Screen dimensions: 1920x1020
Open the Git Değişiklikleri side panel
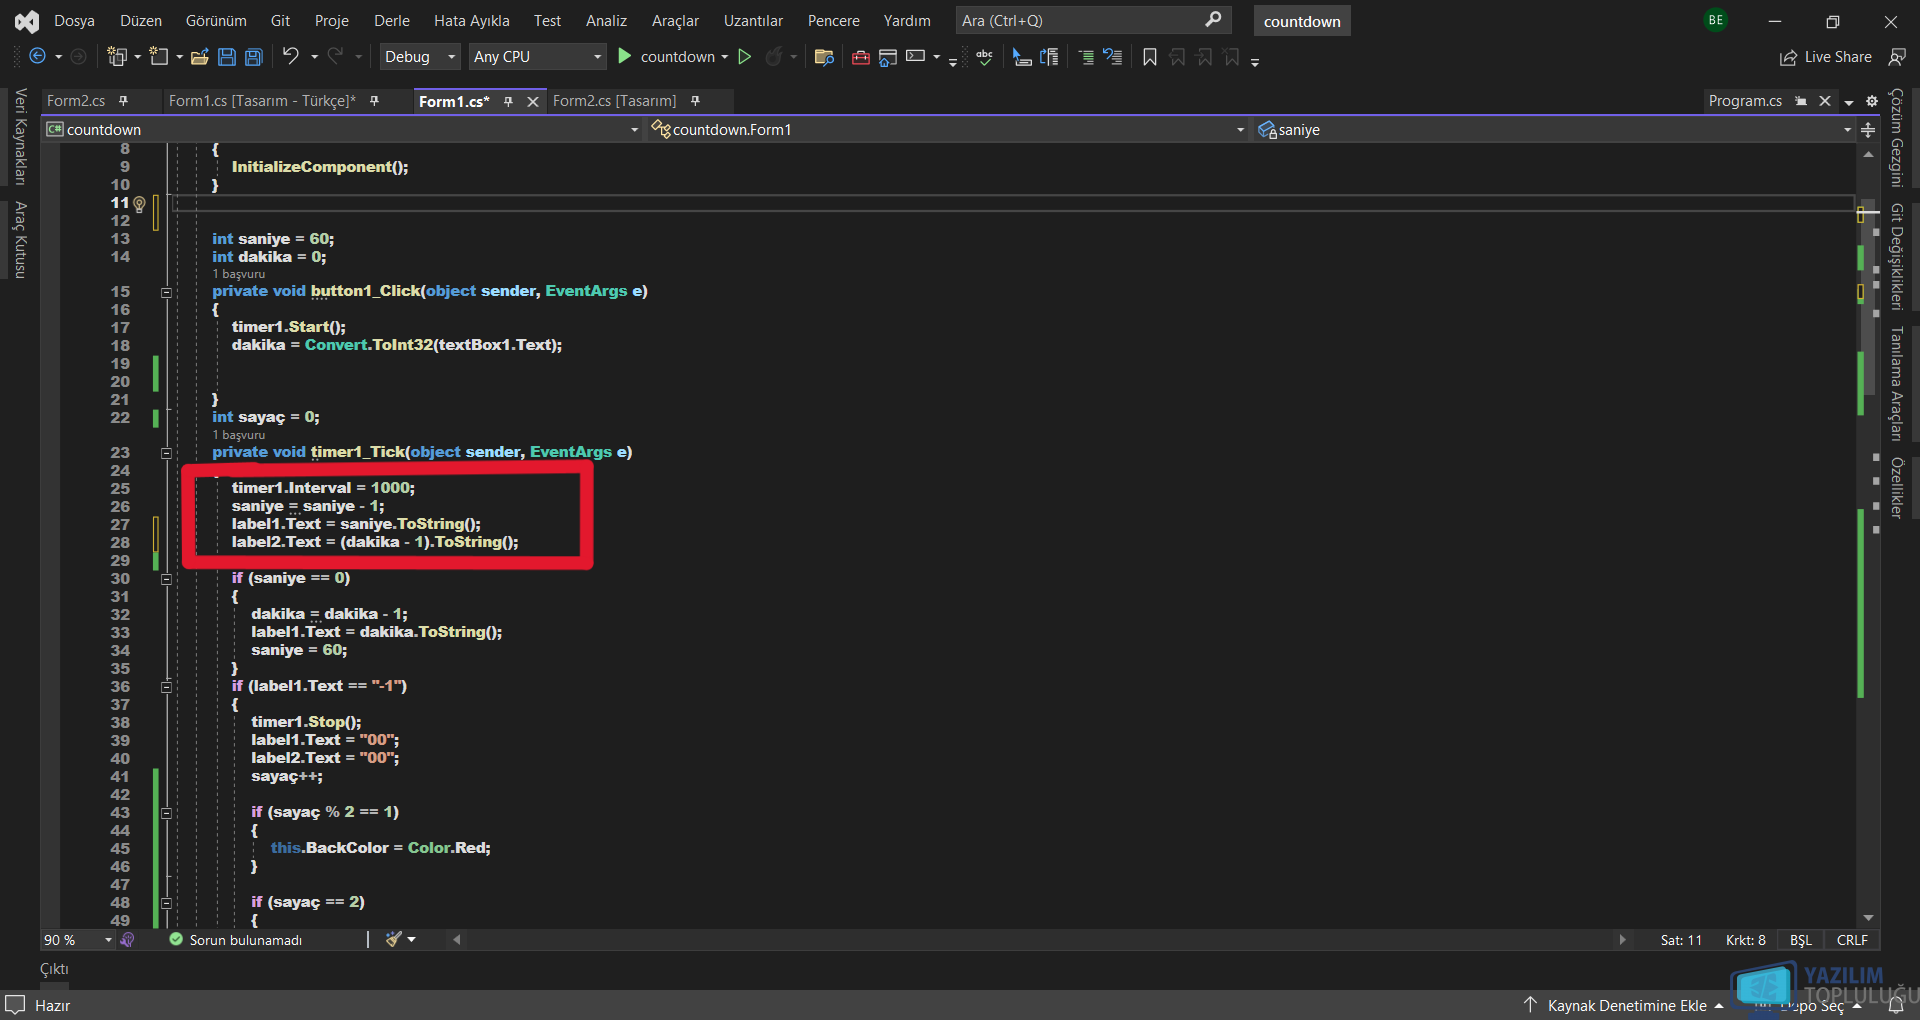pyautogui.click(x=1895, y=257)
